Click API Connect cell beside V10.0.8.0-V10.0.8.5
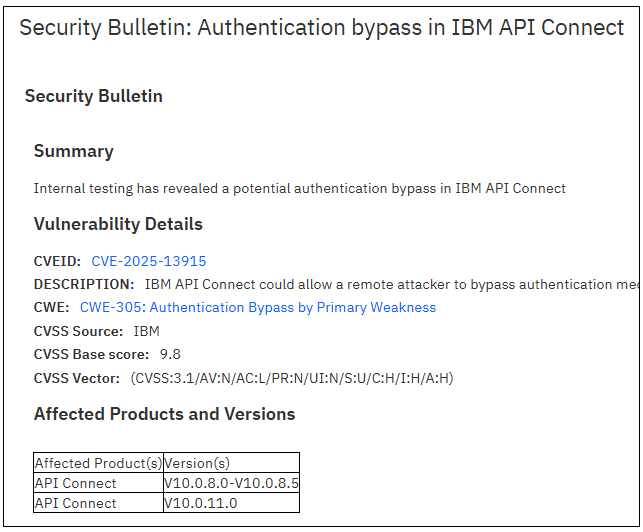This screenshot has height=532, width=643. coord(76,483)
